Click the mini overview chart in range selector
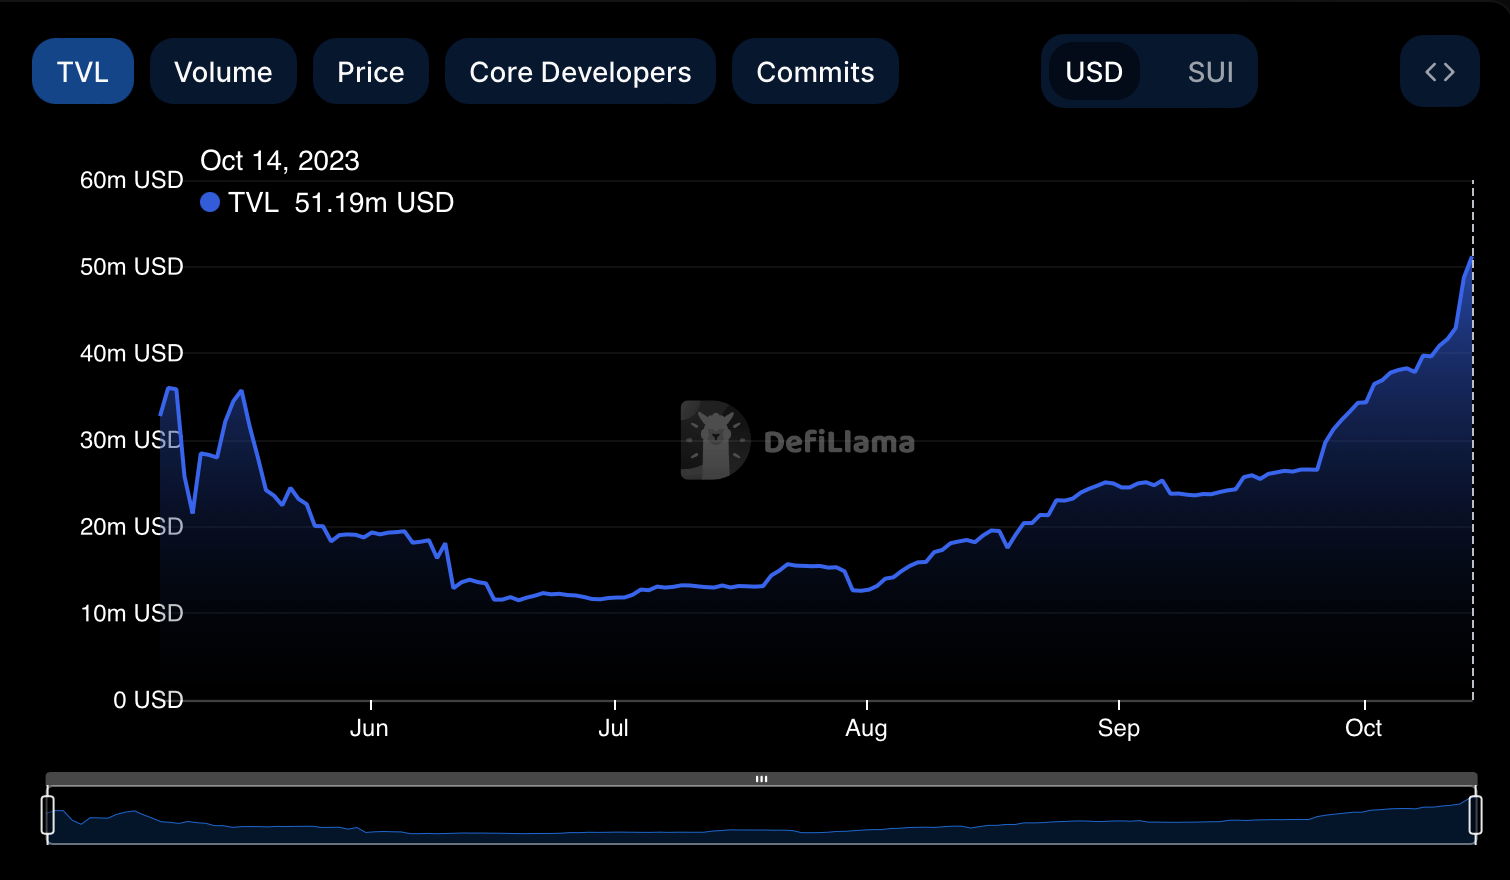Viewport: 1510px width, 880px height. point(761,815)
